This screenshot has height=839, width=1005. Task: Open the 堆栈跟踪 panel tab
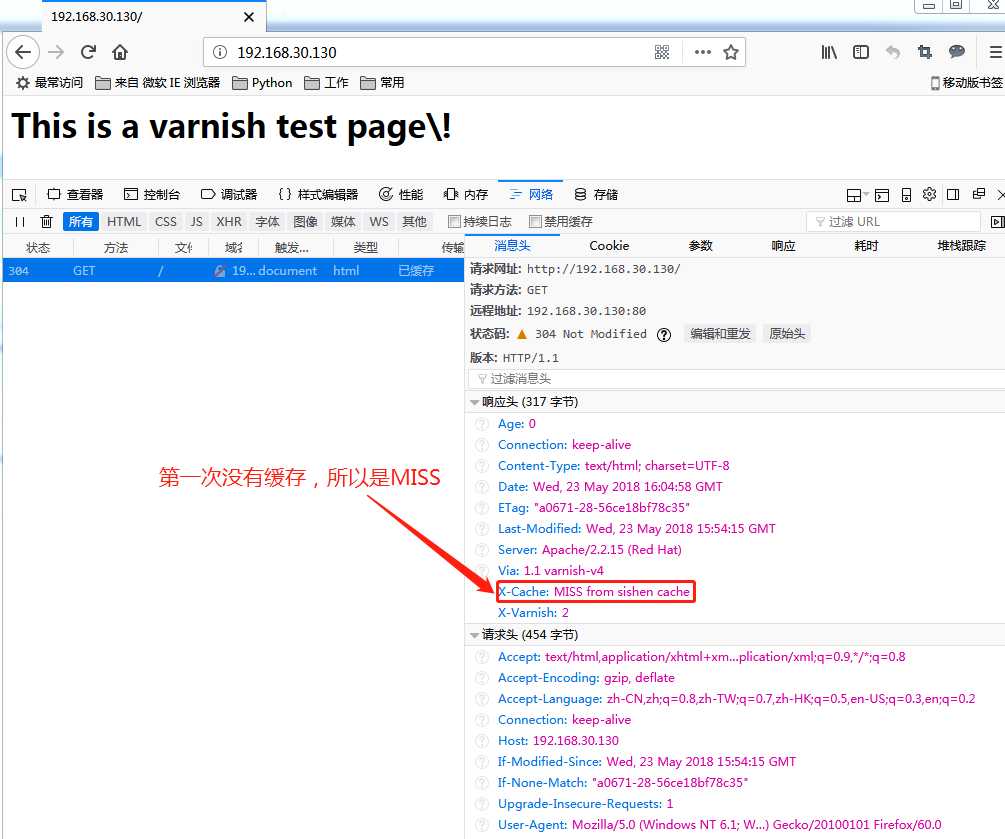click(x=961, y=246)
